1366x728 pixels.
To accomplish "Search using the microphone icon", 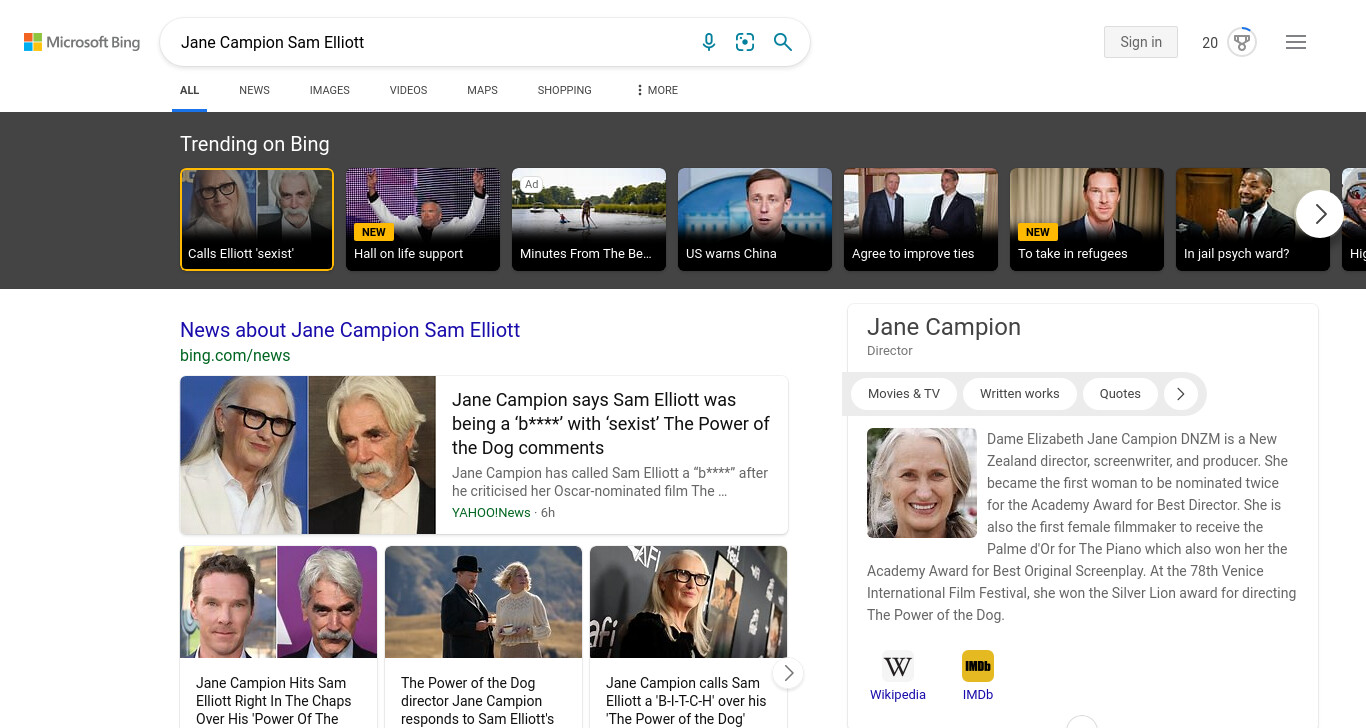I will click(x=709, y=42).
